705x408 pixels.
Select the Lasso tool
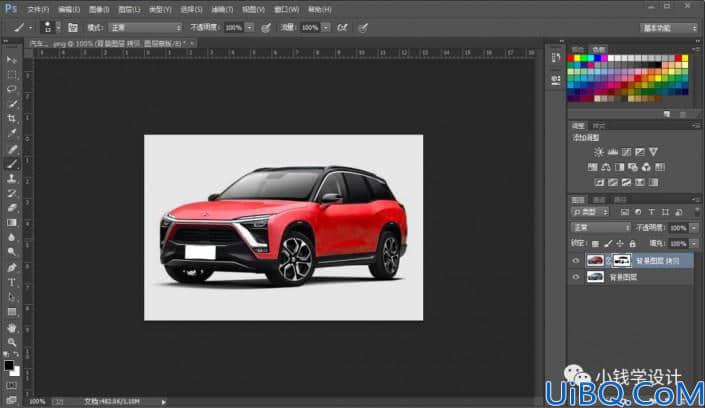(12, 89)
